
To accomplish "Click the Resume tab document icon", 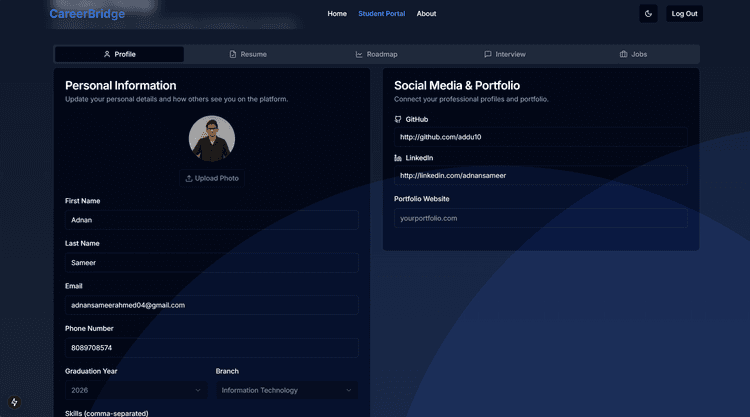I will coord(233,54).
